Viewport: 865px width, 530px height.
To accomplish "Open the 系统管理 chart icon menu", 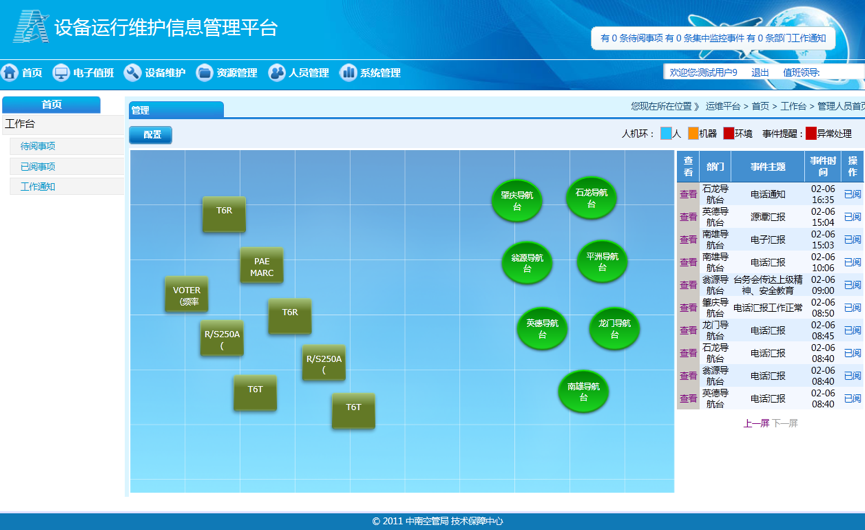I will click(x=348, y=73).
